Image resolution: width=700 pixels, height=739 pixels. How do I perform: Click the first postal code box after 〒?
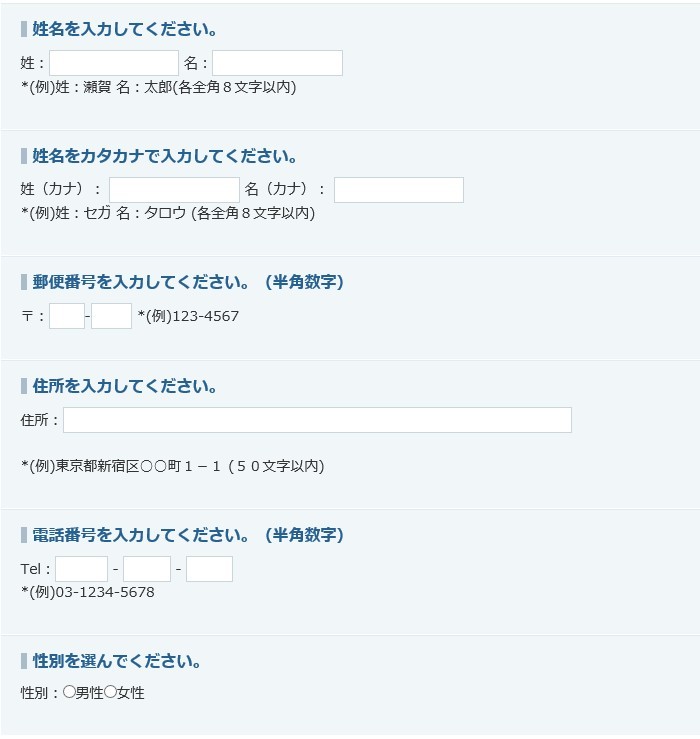coord(67,317)
